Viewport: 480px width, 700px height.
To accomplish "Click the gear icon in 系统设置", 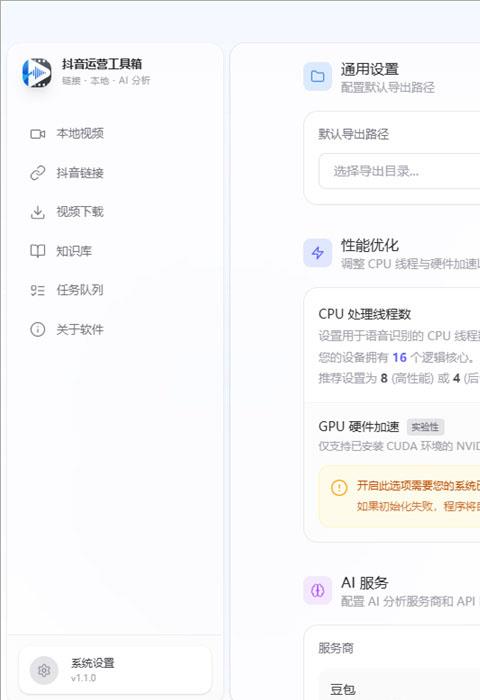I will (x=44, y=670).
